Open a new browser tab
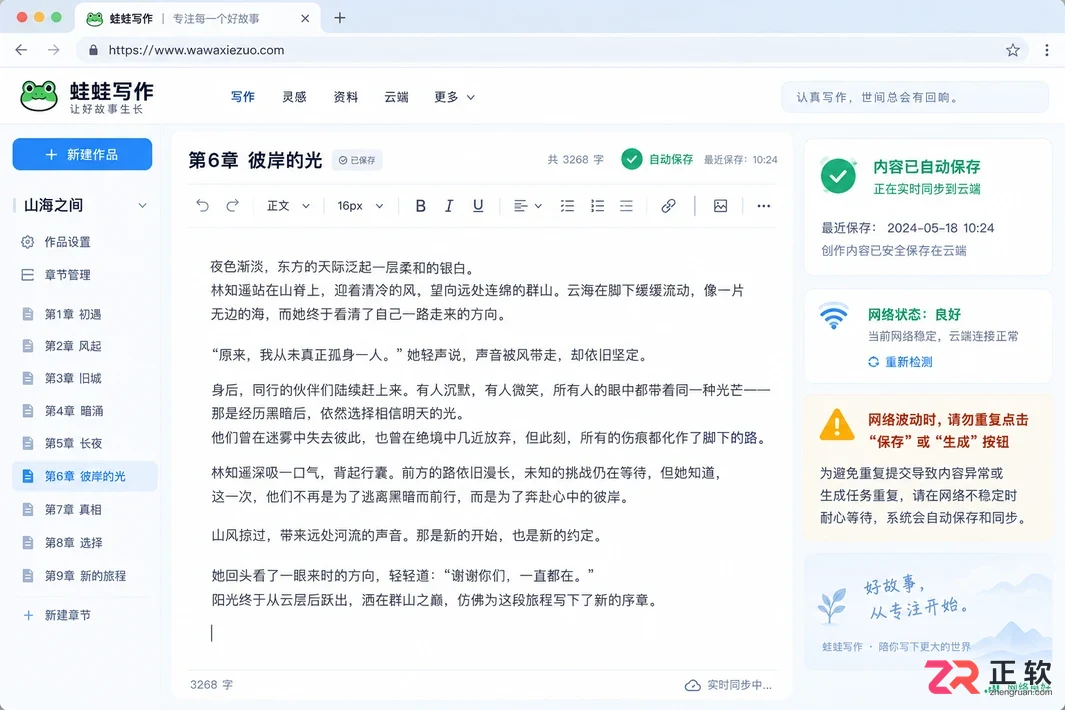Screen dimensions: 1065x710 coord(340,18)
